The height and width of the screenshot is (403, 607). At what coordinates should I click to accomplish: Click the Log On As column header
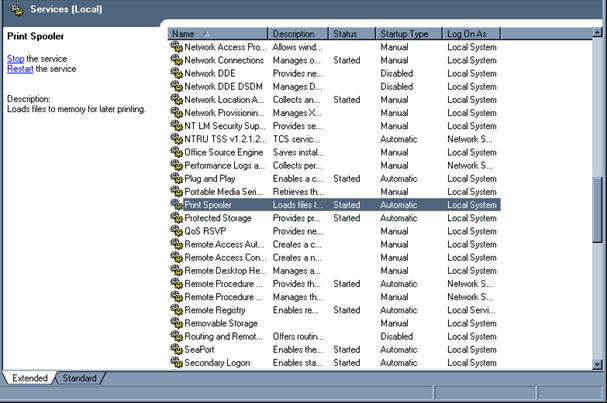pos(470,34)
